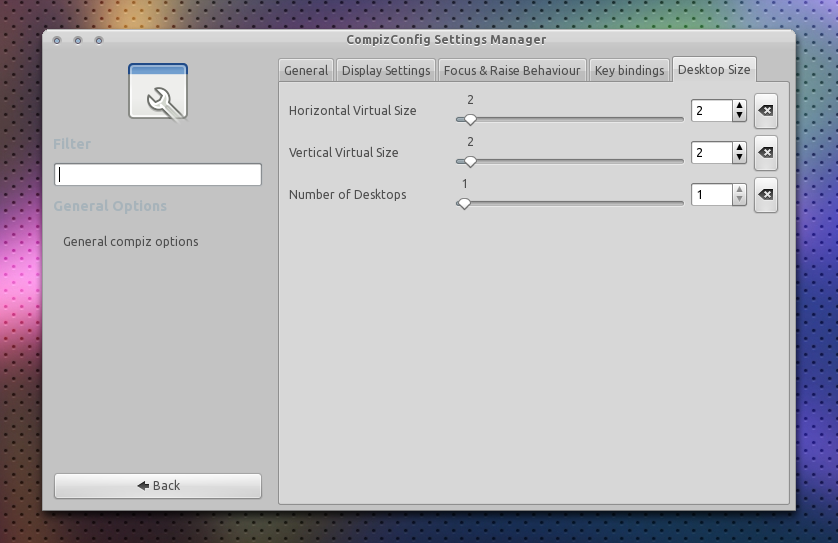Click the Vertical Virtual Size slider handle
Viewport: 838px width, 543px height.
tap(470, 161)
